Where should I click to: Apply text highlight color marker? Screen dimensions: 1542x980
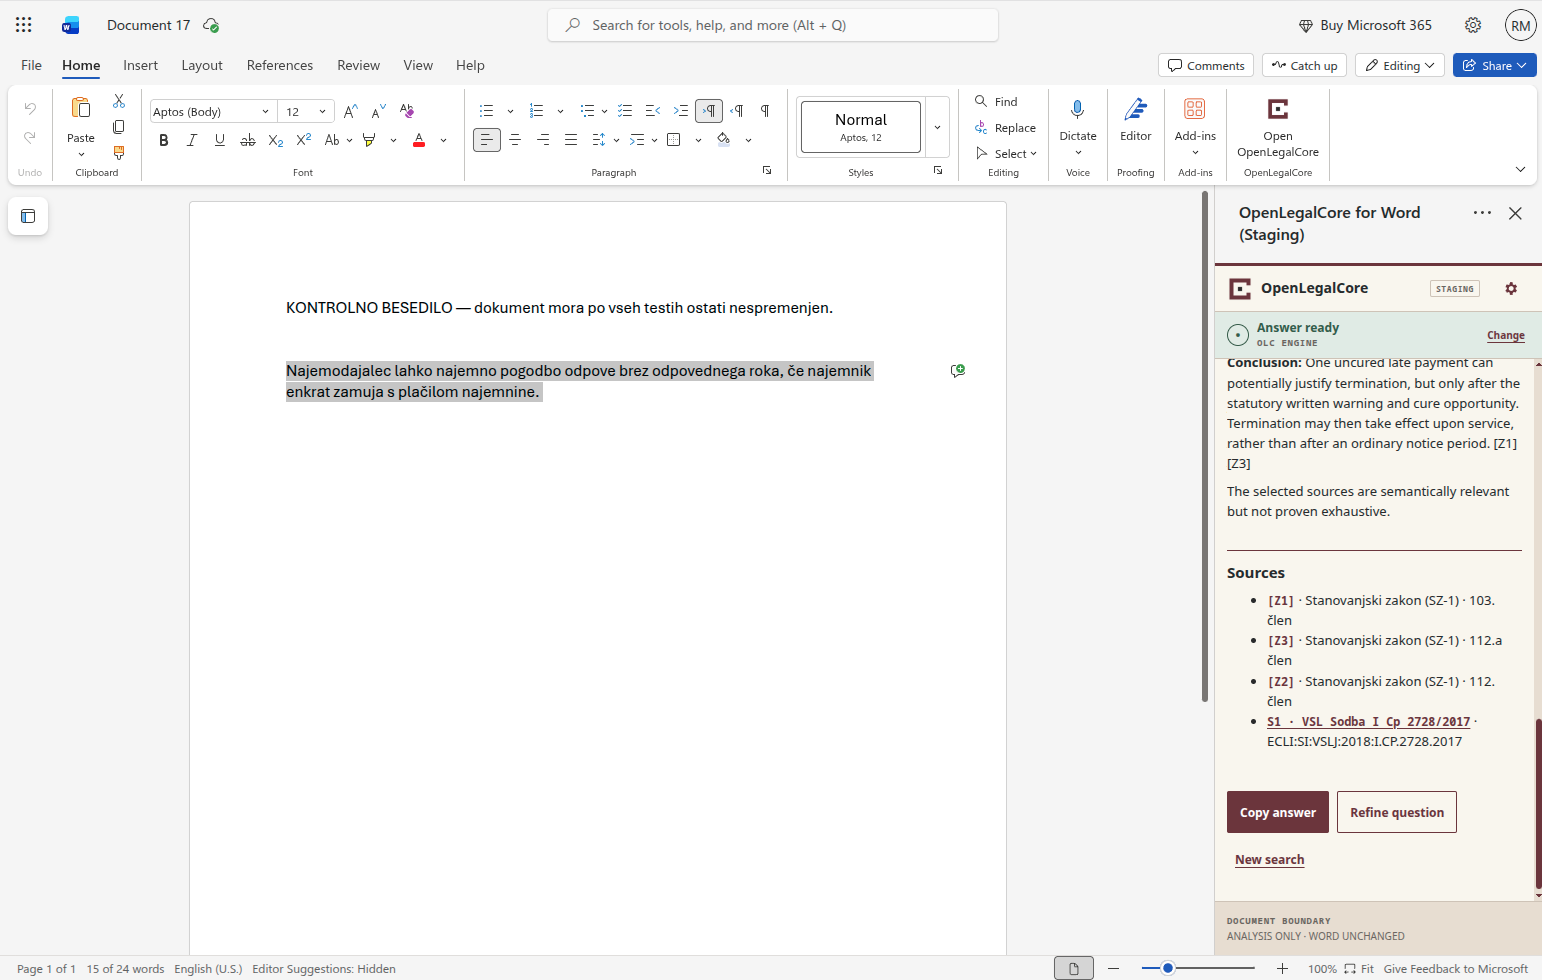tap(370, 140)
